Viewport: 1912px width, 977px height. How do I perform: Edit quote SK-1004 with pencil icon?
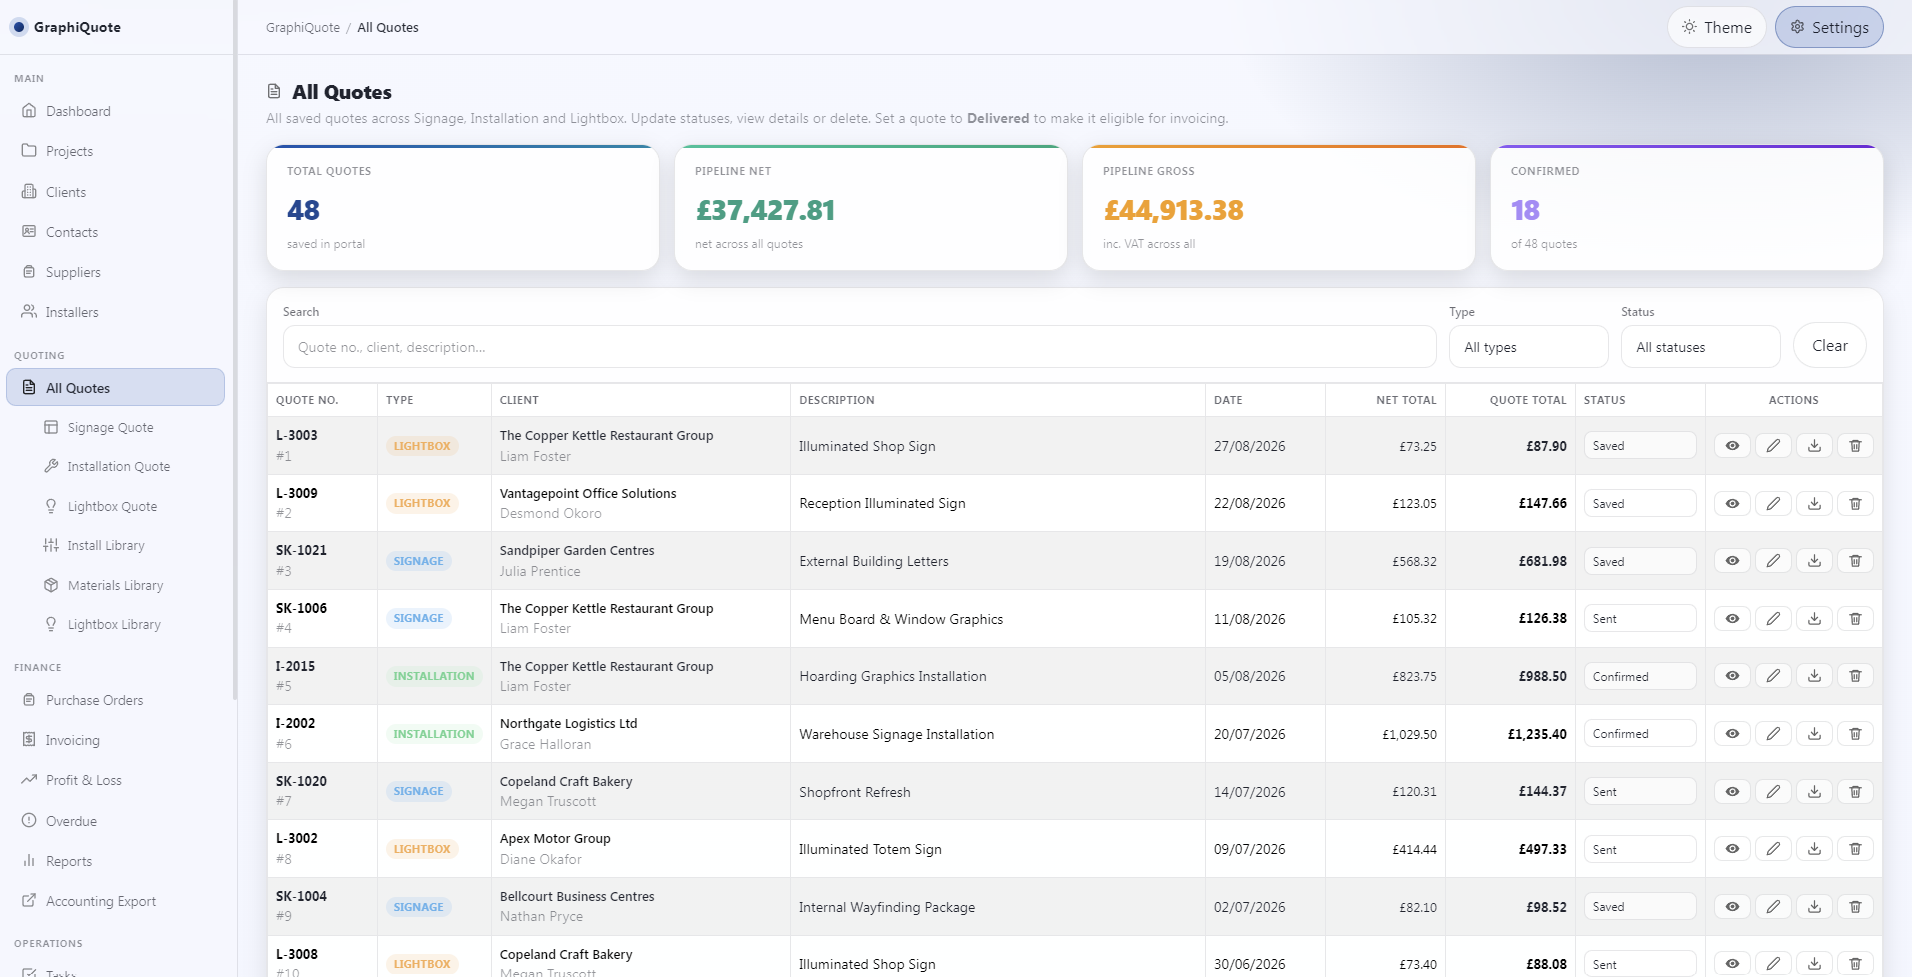click(1773, 907)
